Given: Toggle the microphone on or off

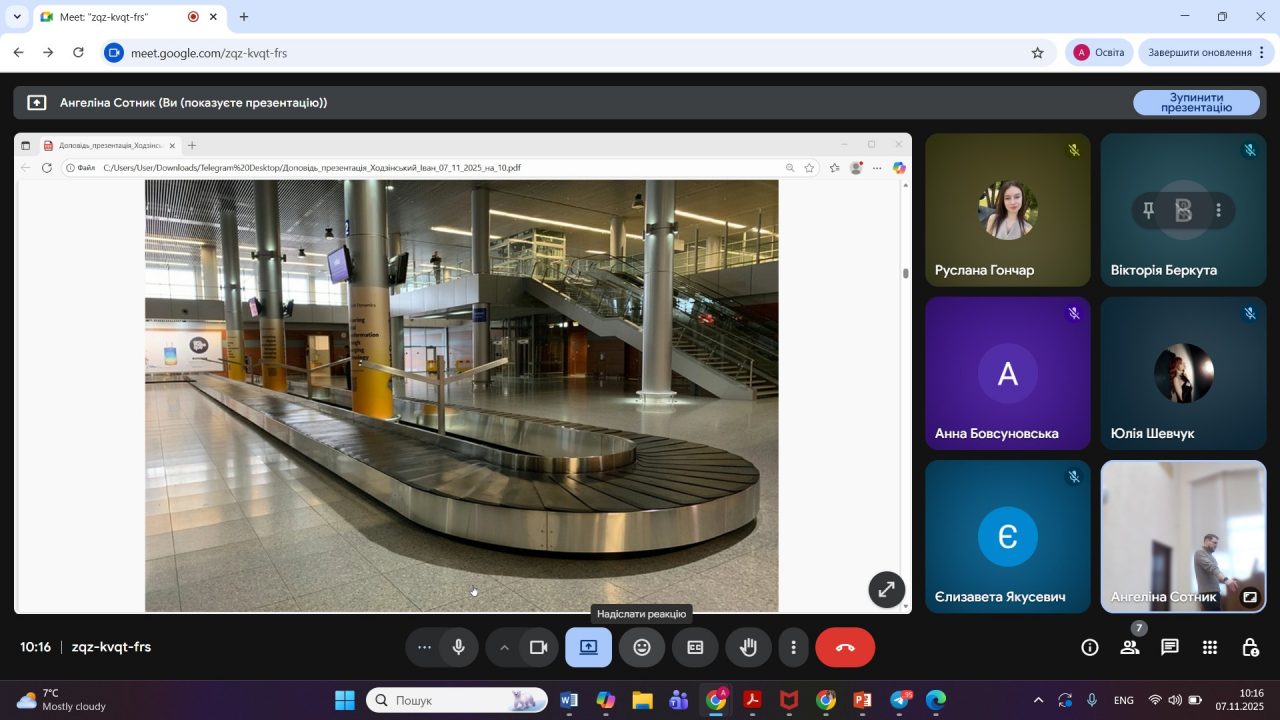Looking at the screenshot, I should coord(458,647).
